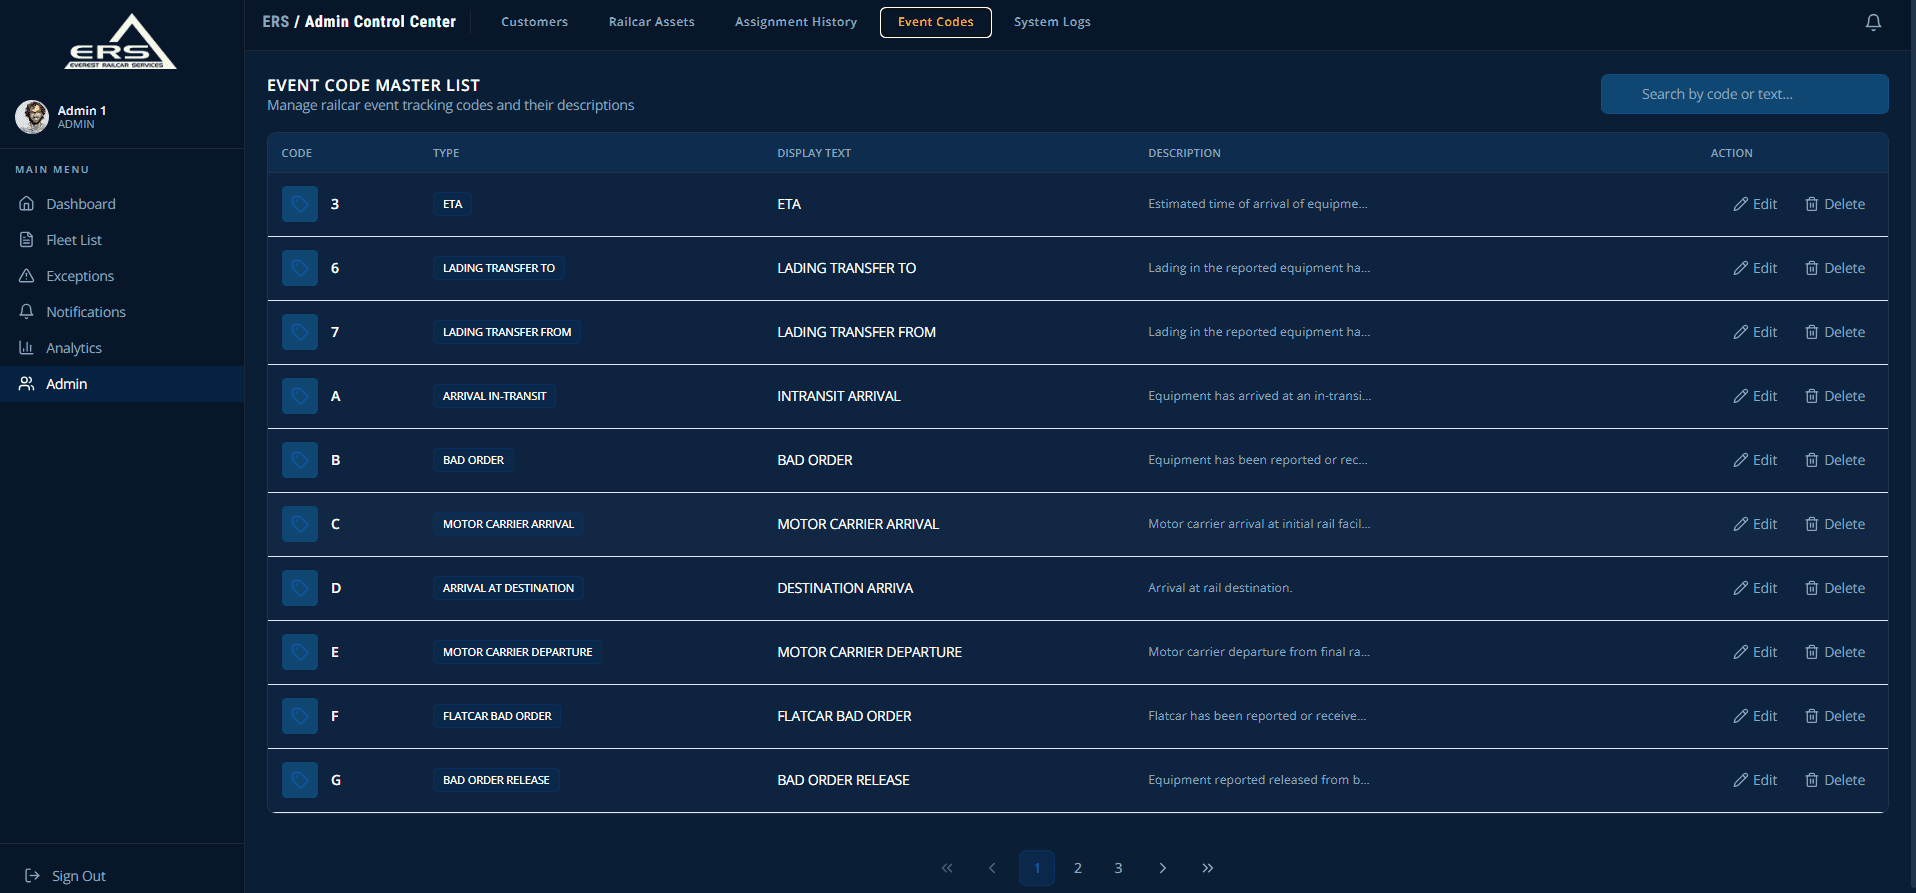Click the Admin 1 avatar picture

click(x=32, y=116)
